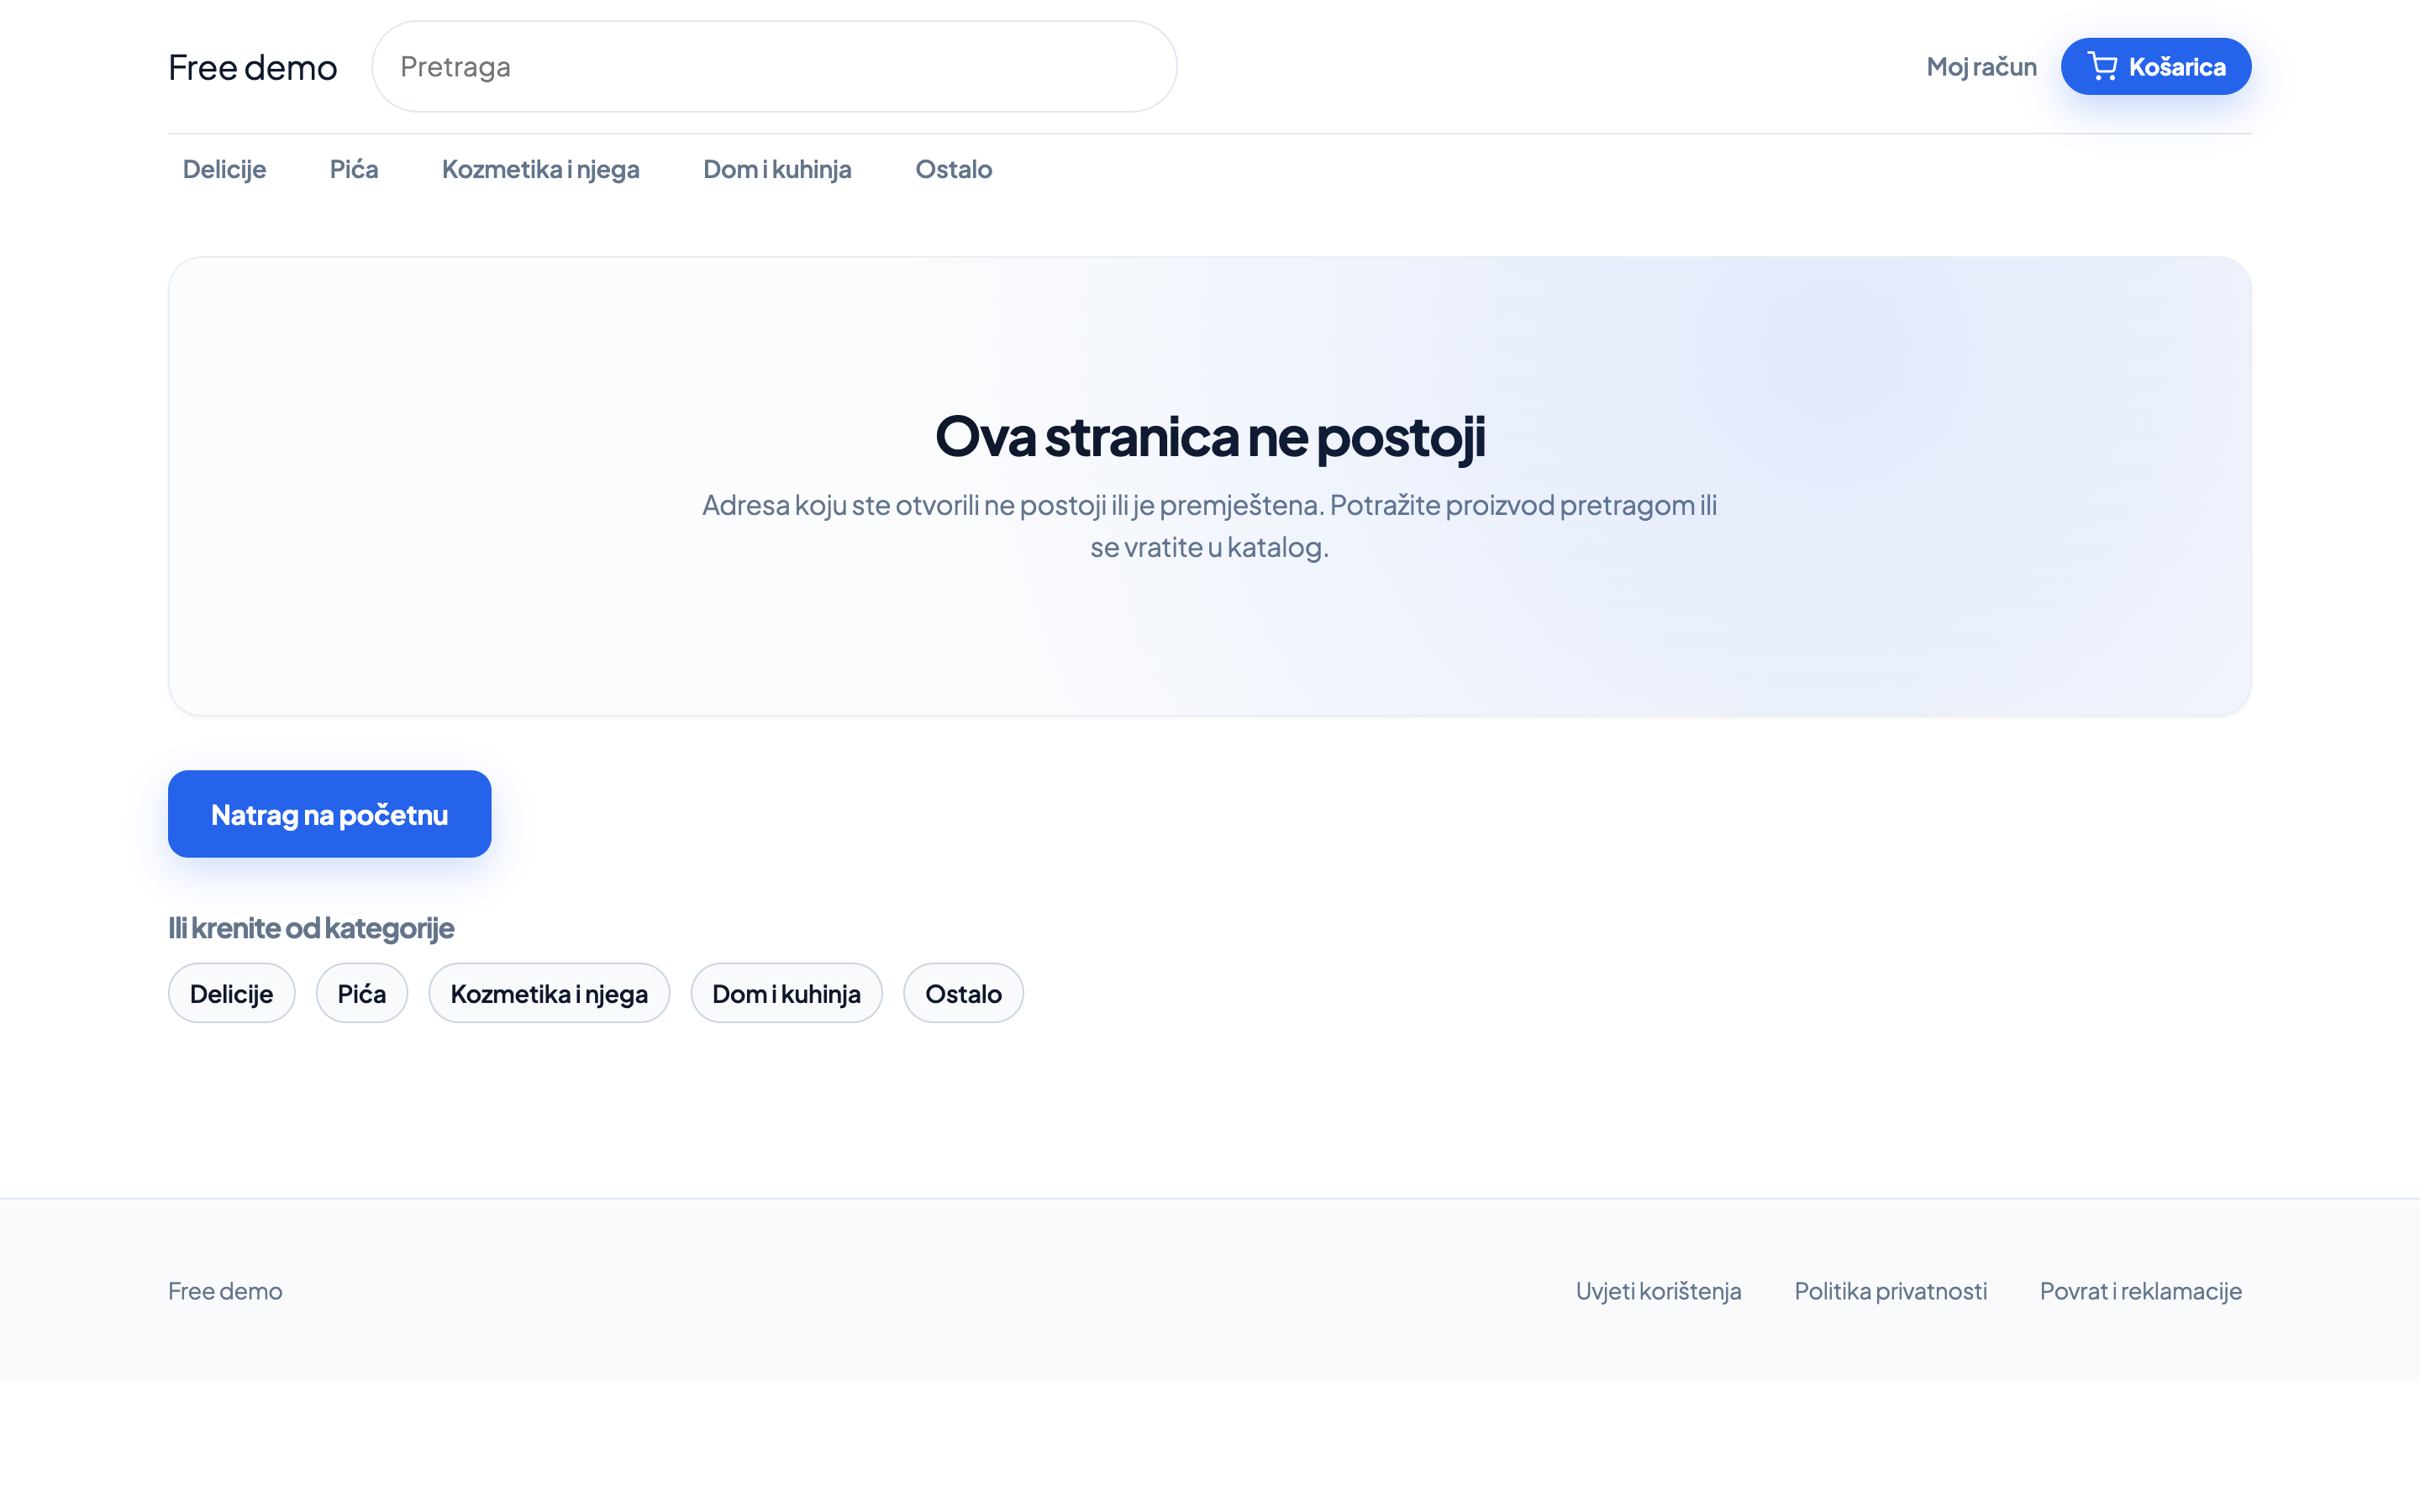
Task: Click the Adresa koju ste otvorili paragraph
Action: pos(1210,526)
